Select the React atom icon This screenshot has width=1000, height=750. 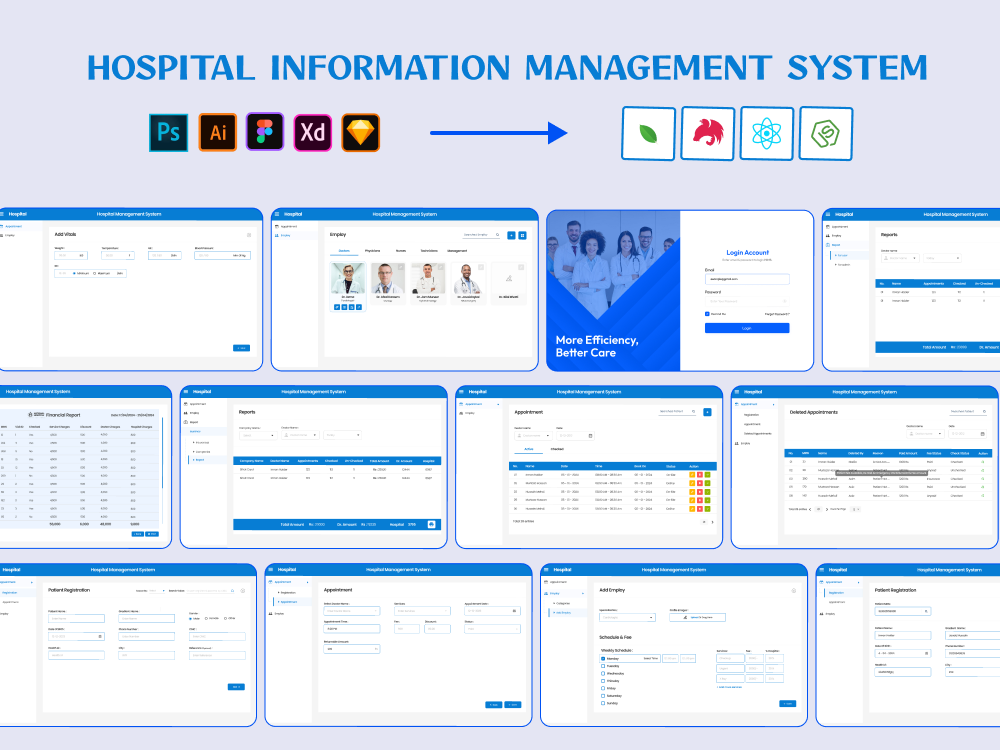point(766,133)
